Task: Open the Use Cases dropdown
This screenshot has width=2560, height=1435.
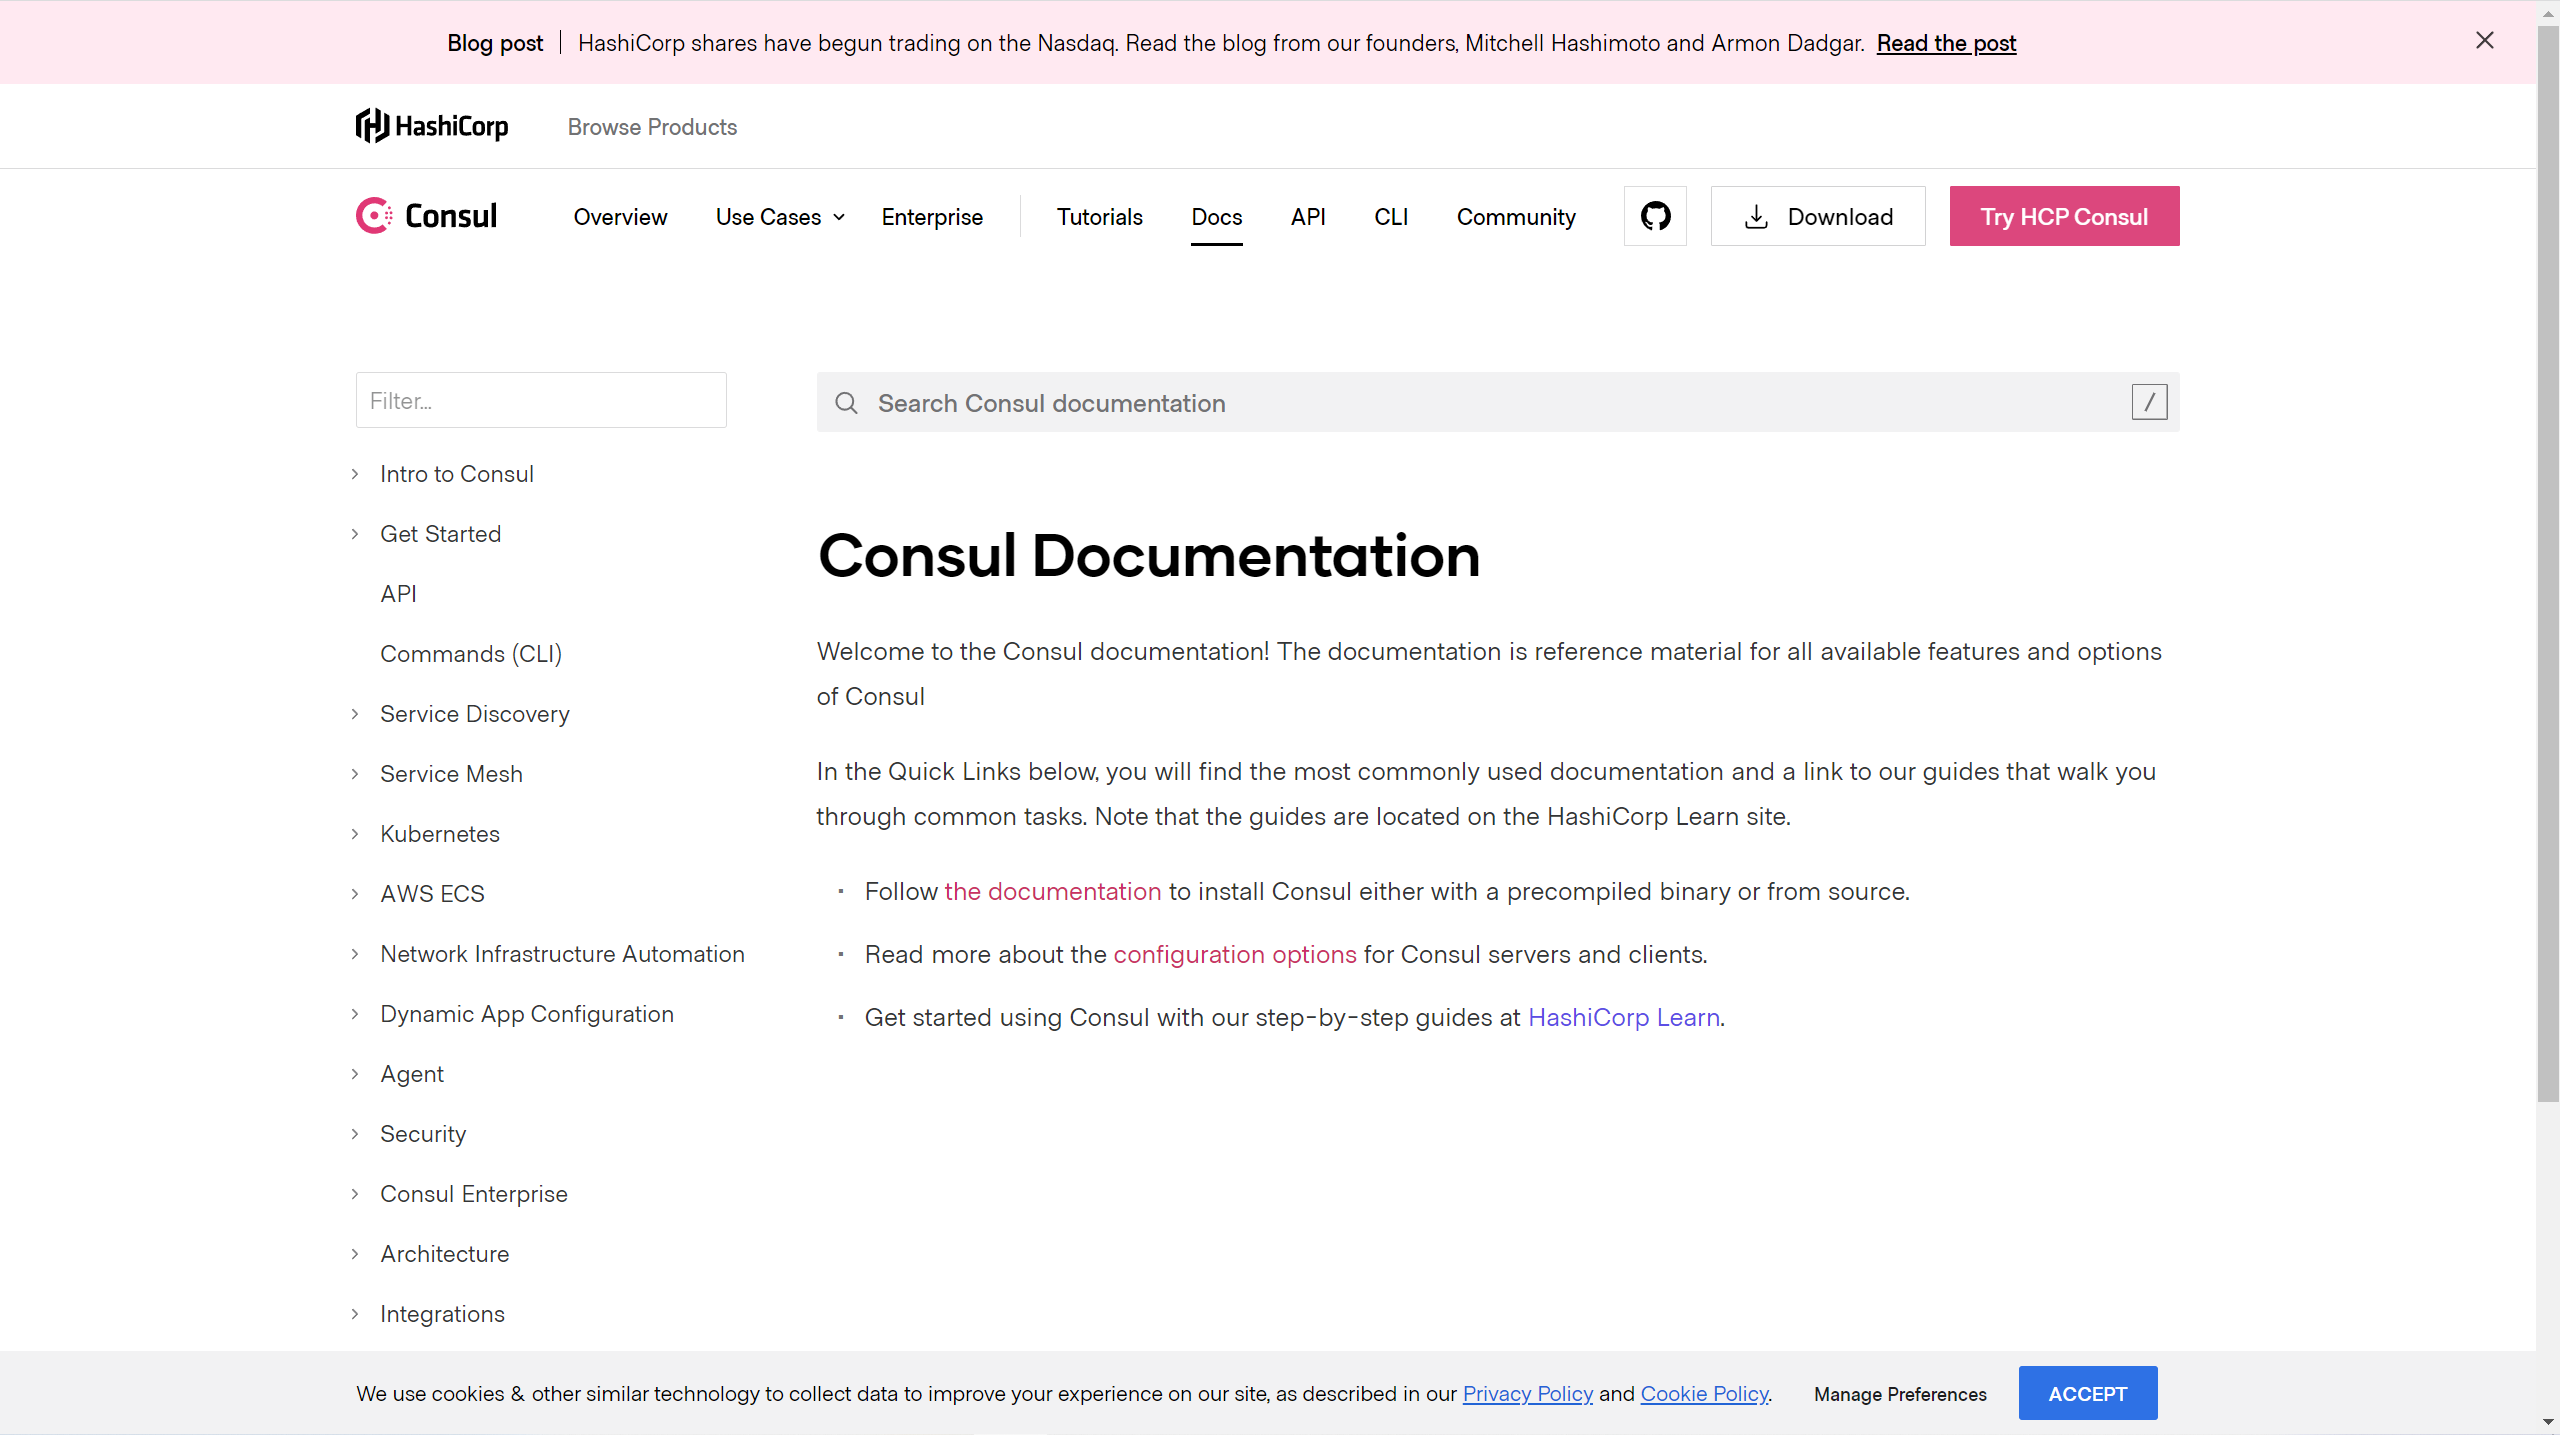Action: pyautogui.click(x=780, y=217)
